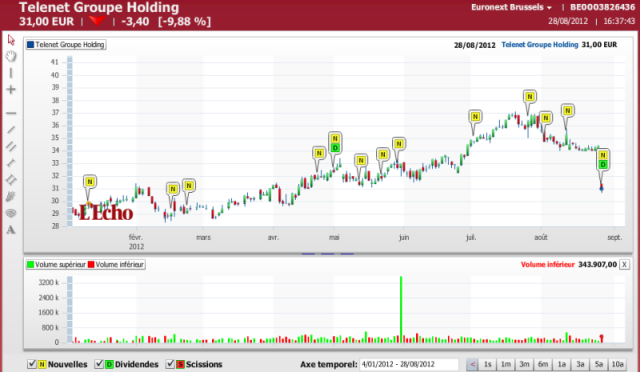
Task: Select the crosshair plus tool
Action: point(11,90)
